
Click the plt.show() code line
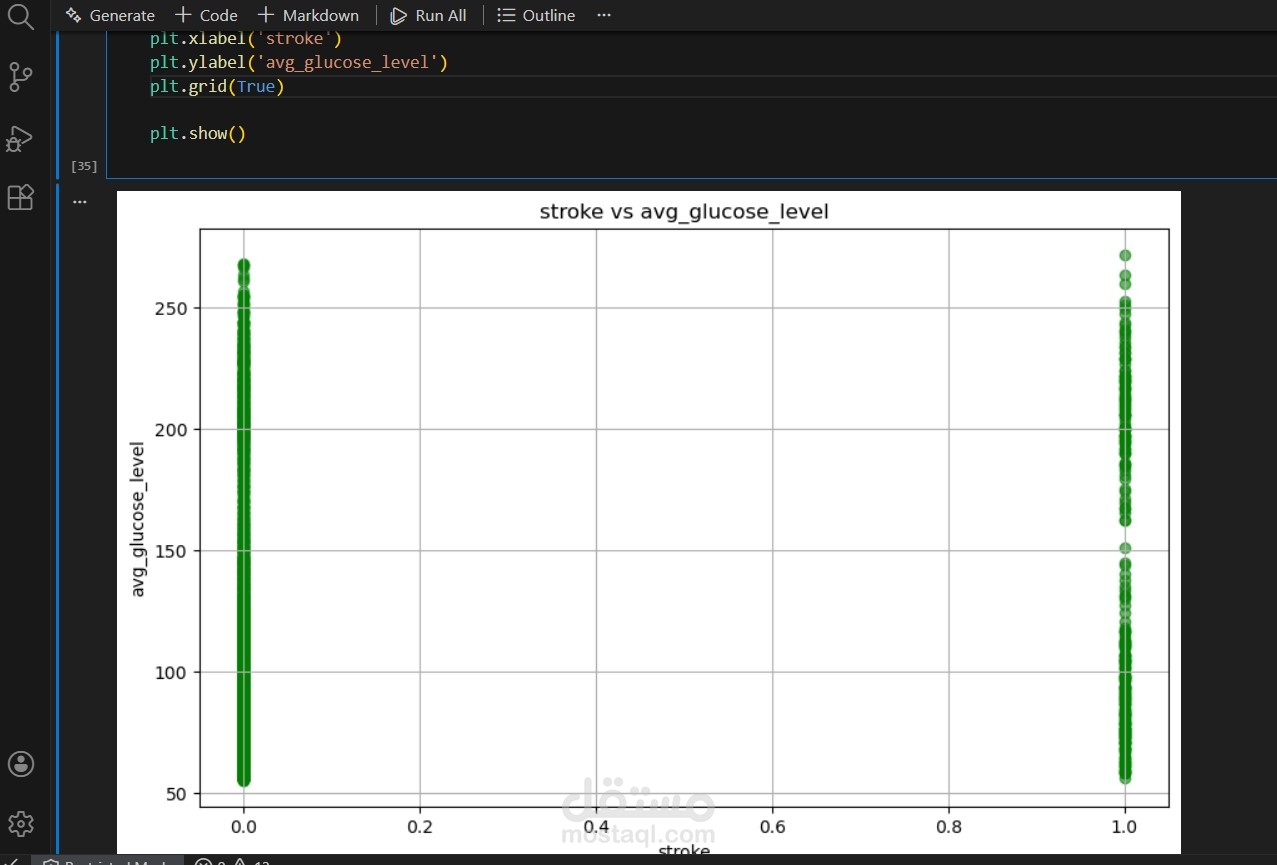coord(198,133)
